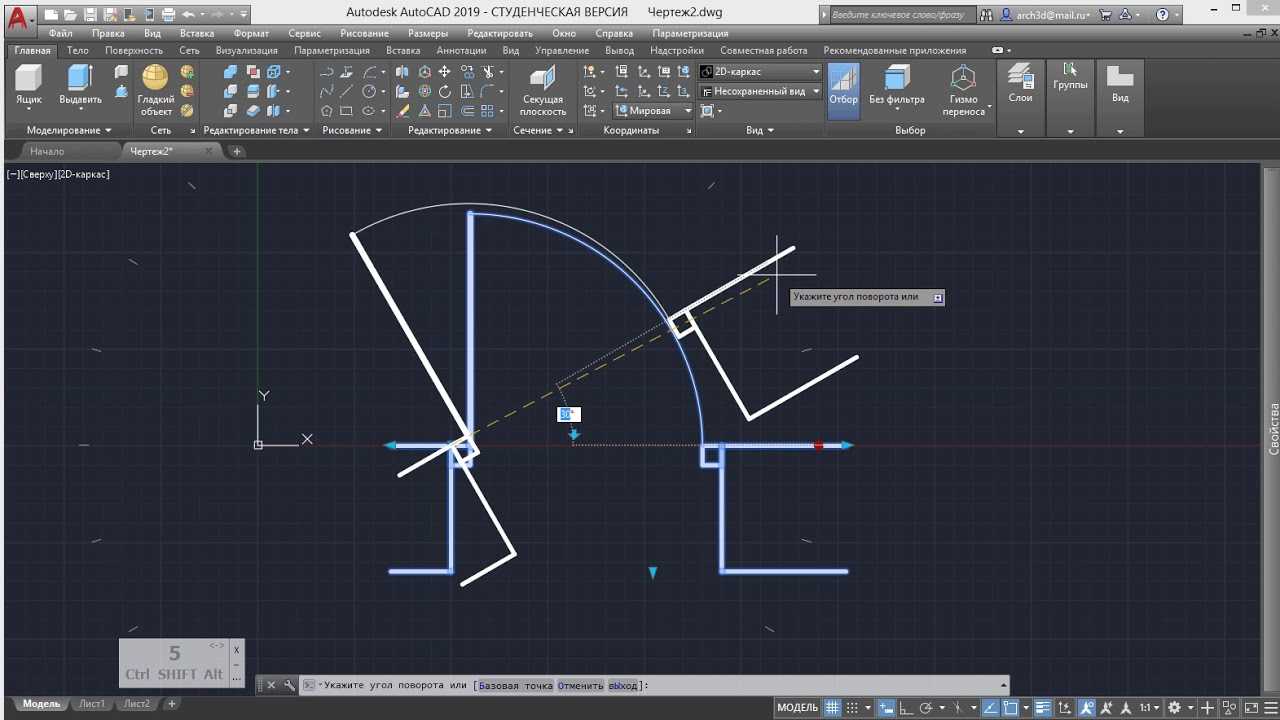Expand the Моделирование panel
1280x720 pixels.
pyautogui.click(x=68, y=130)
